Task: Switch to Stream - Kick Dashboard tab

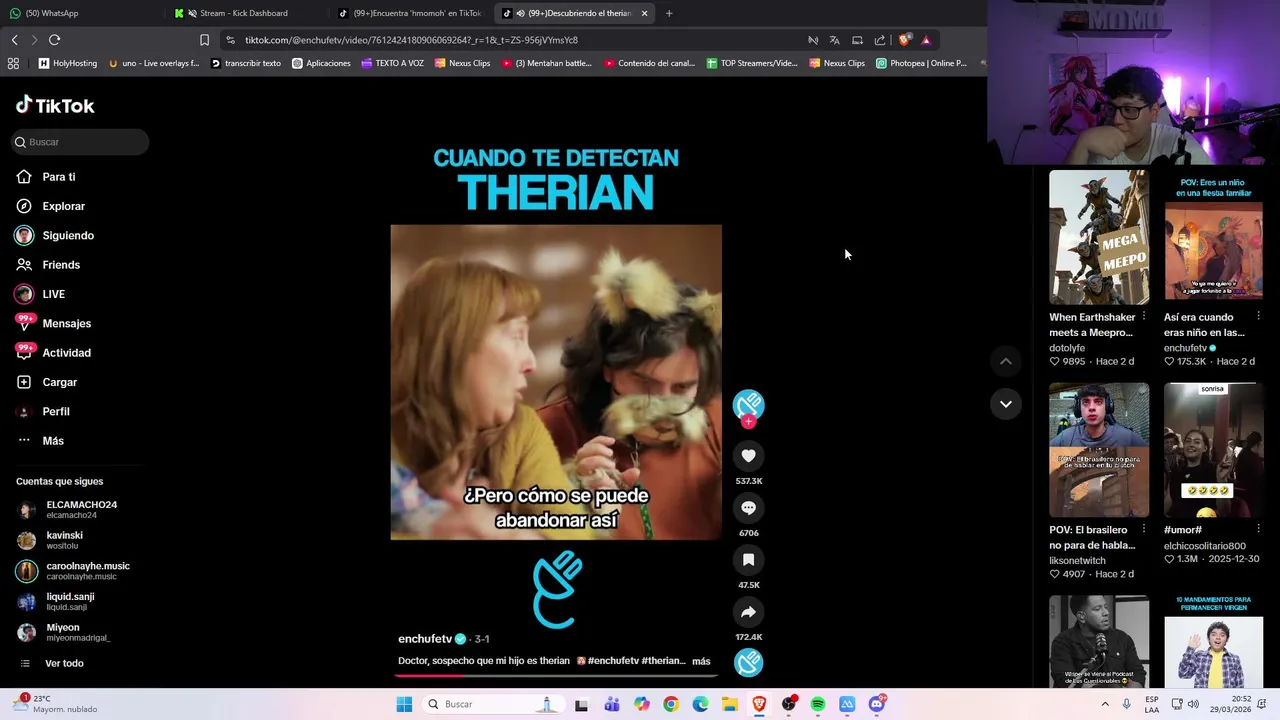Action: click(243, 13)
